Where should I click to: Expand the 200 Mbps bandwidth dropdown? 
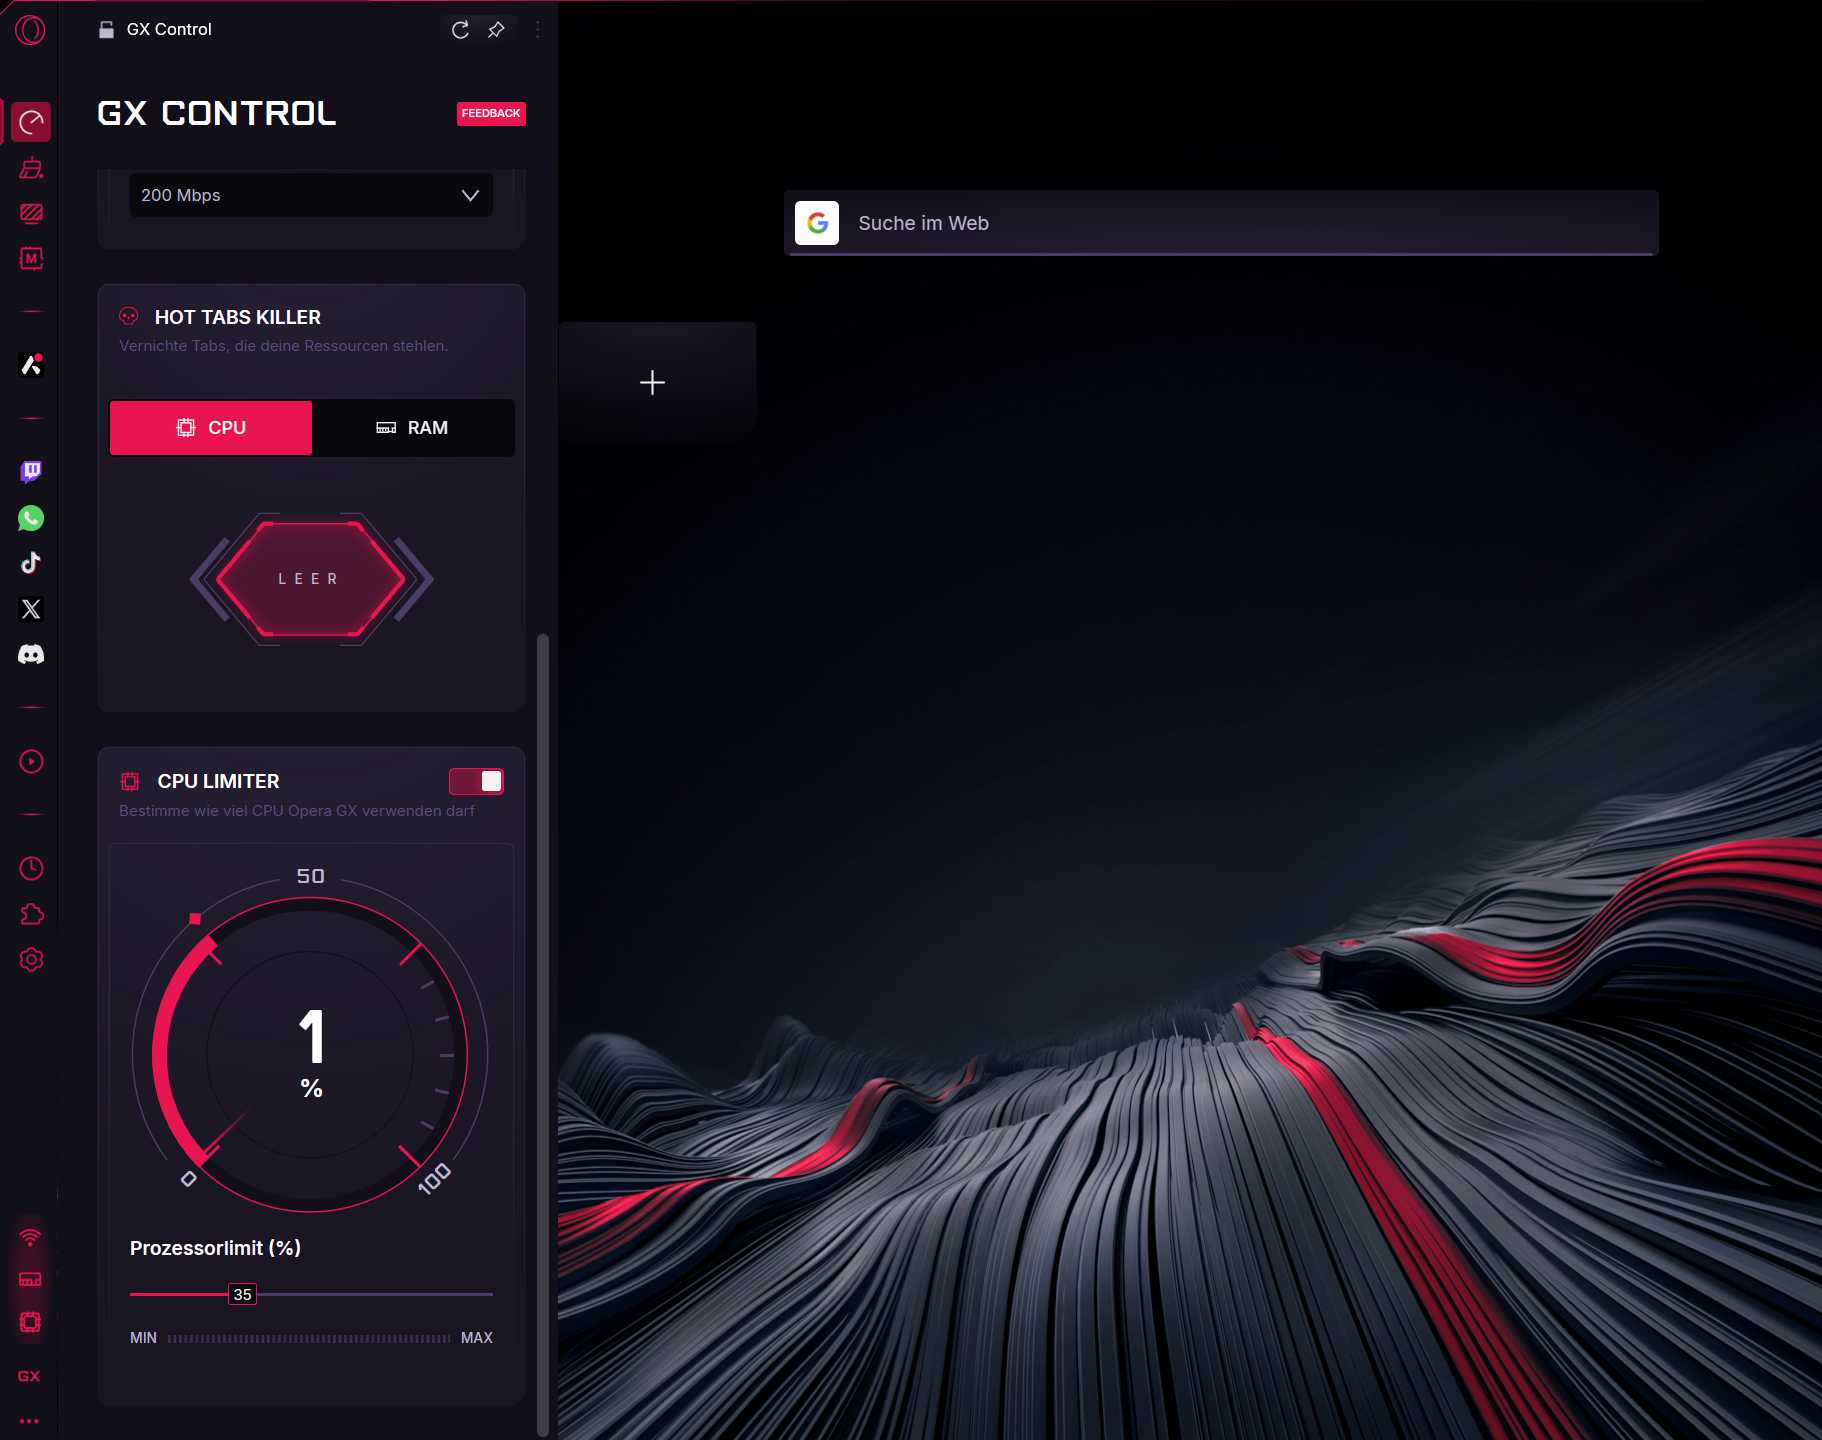click(x=310, y=195)
